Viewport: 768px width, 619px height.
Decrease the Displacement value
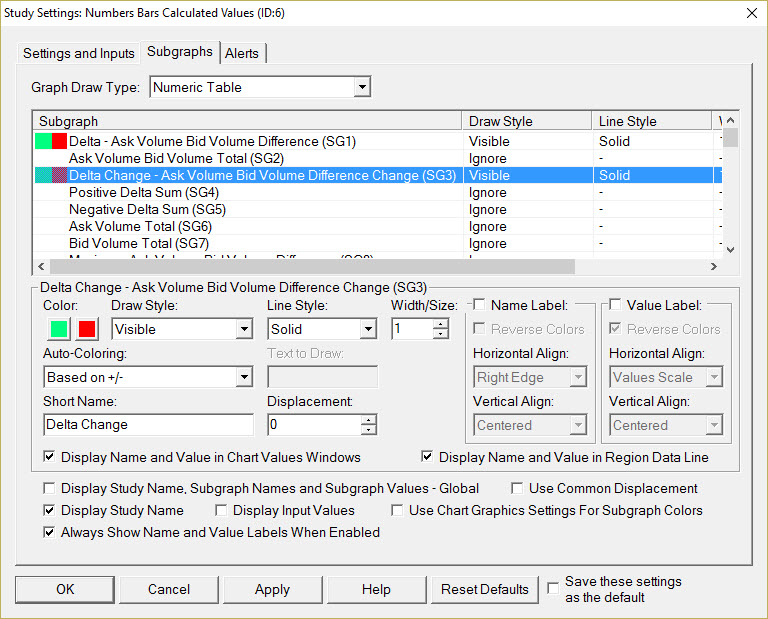[368, 430]
